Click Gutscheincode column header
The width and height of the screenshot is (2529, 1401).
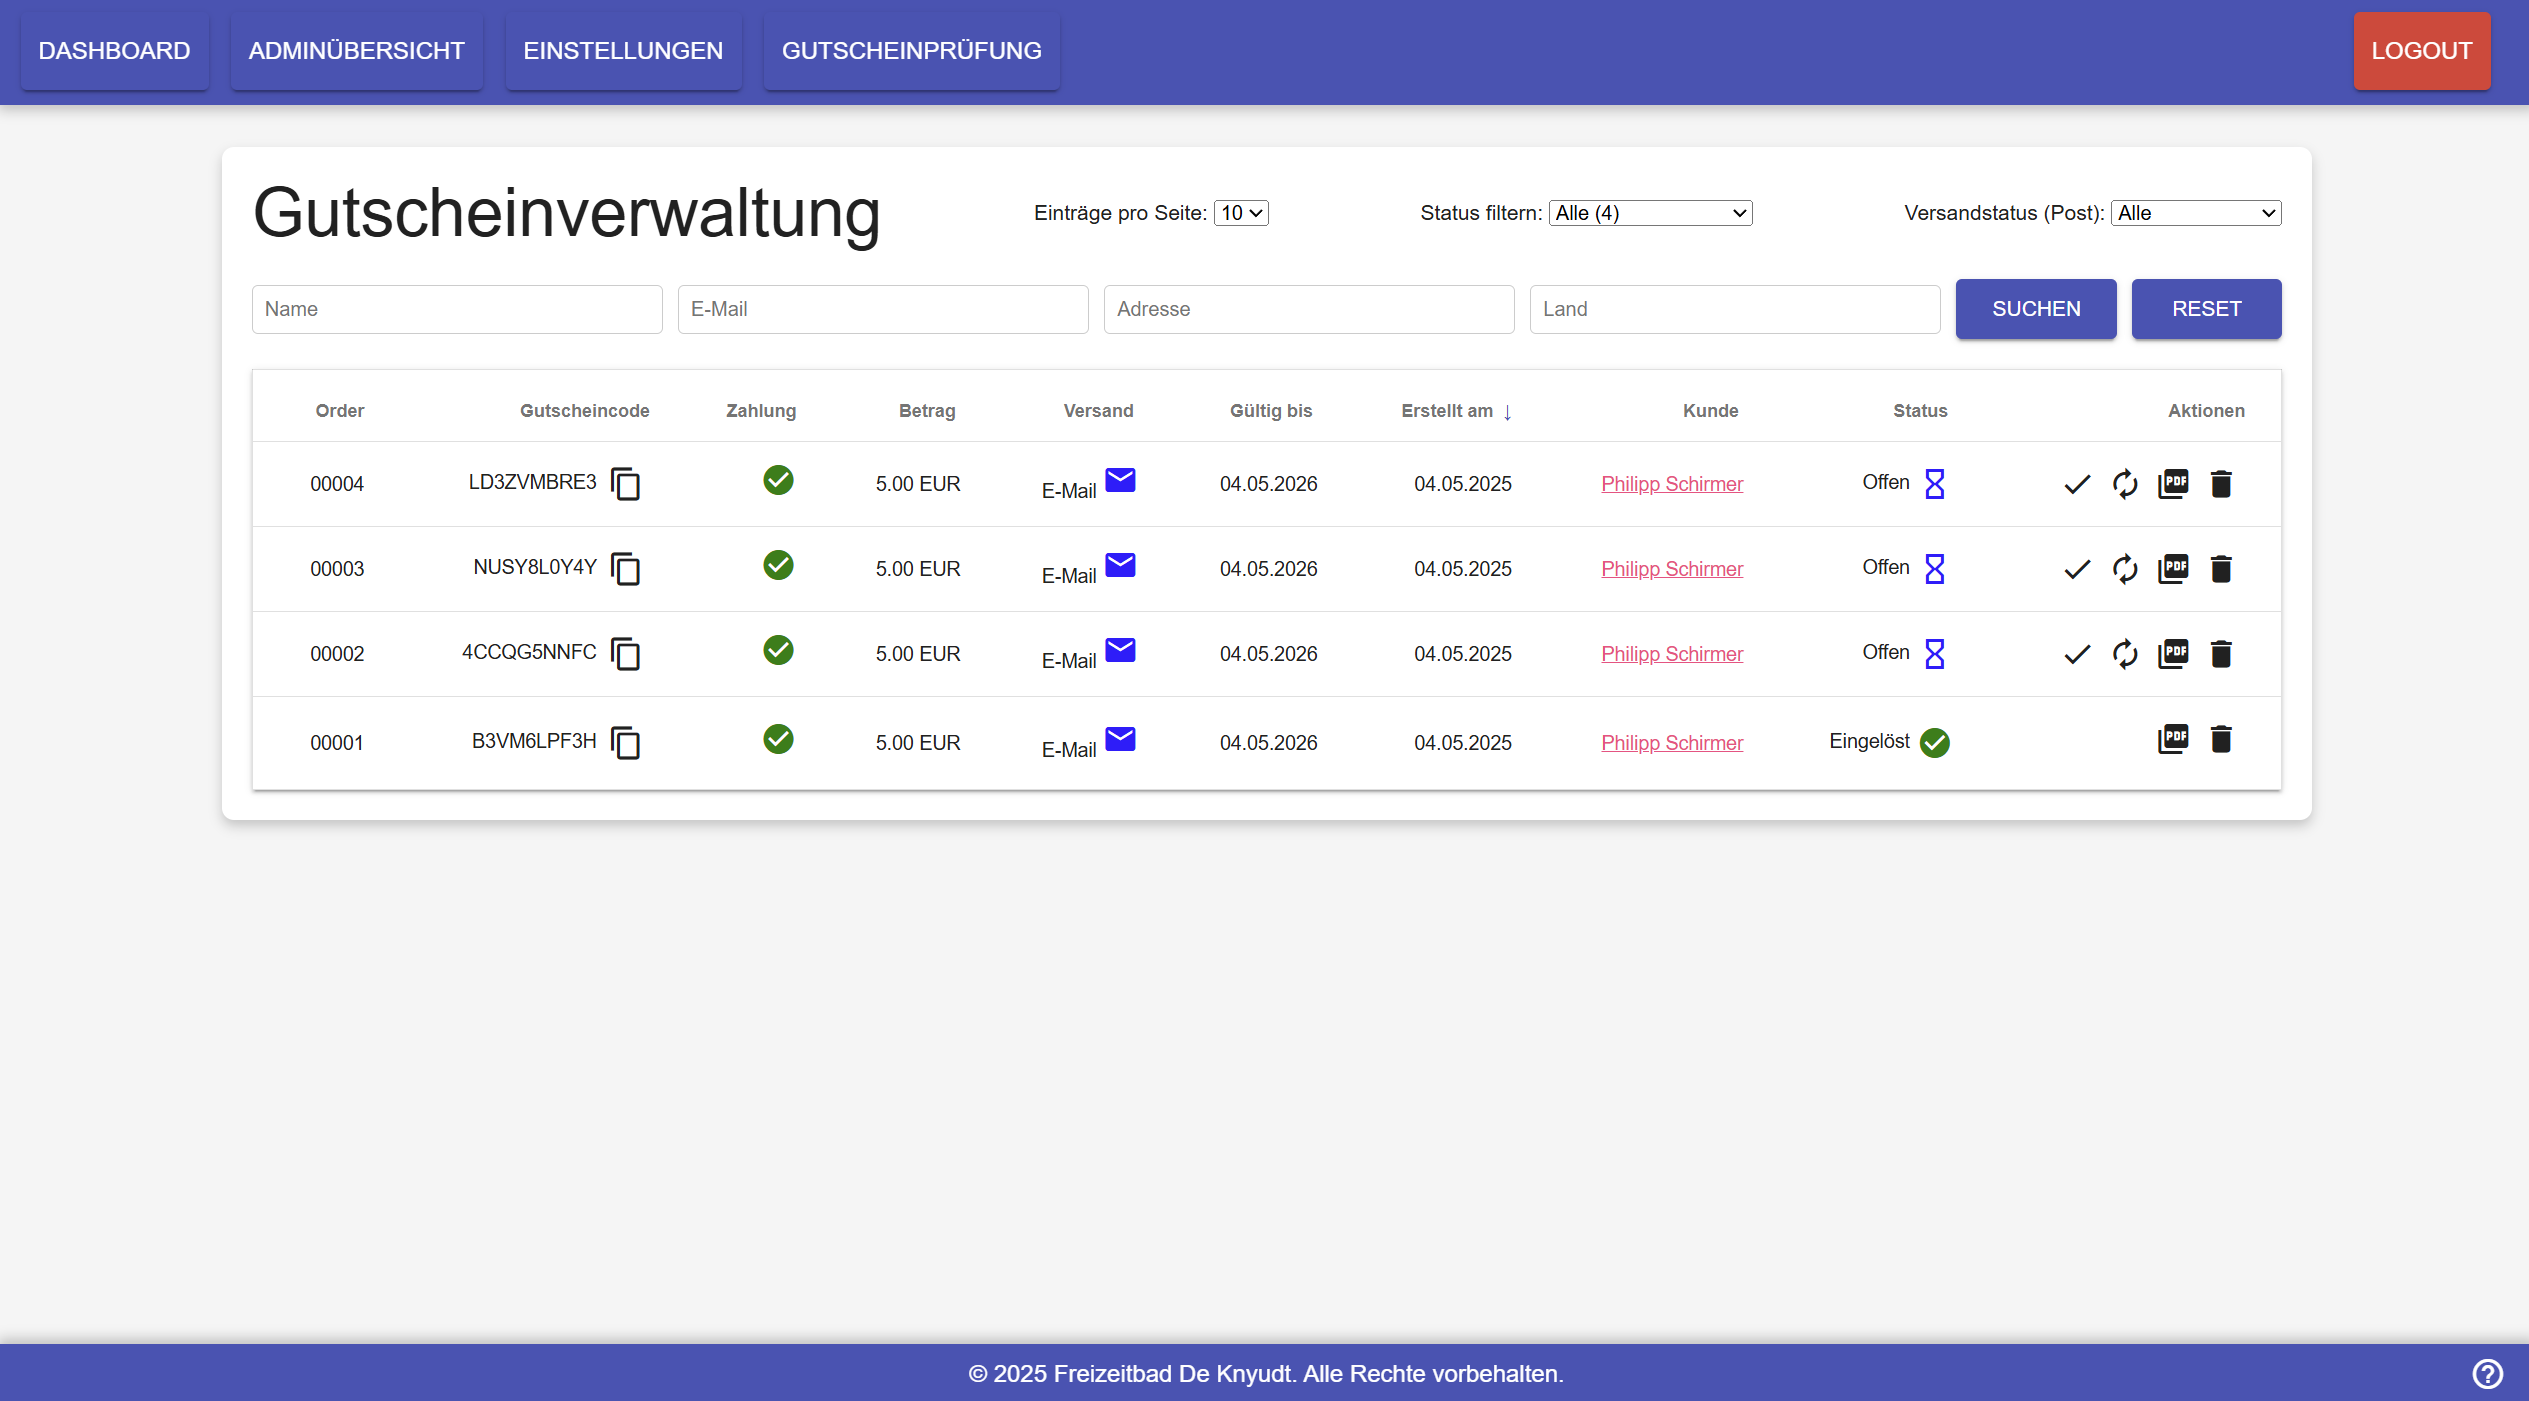coord(584,411)
